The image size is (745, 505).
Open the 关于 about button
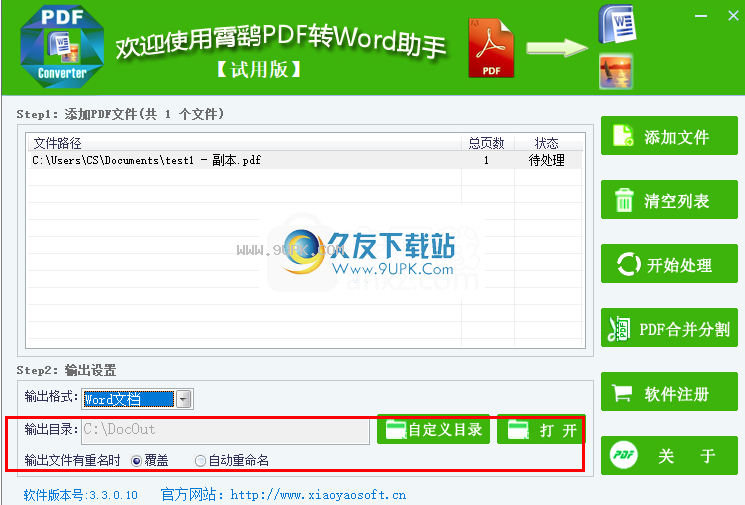(669, 456)
